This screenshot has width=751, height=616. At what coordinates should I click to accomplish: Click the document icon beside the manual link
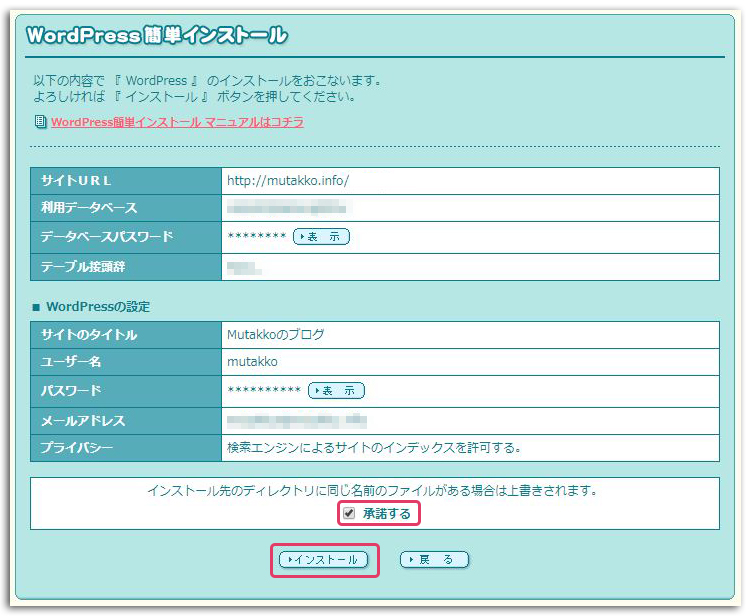click(40, 122)
